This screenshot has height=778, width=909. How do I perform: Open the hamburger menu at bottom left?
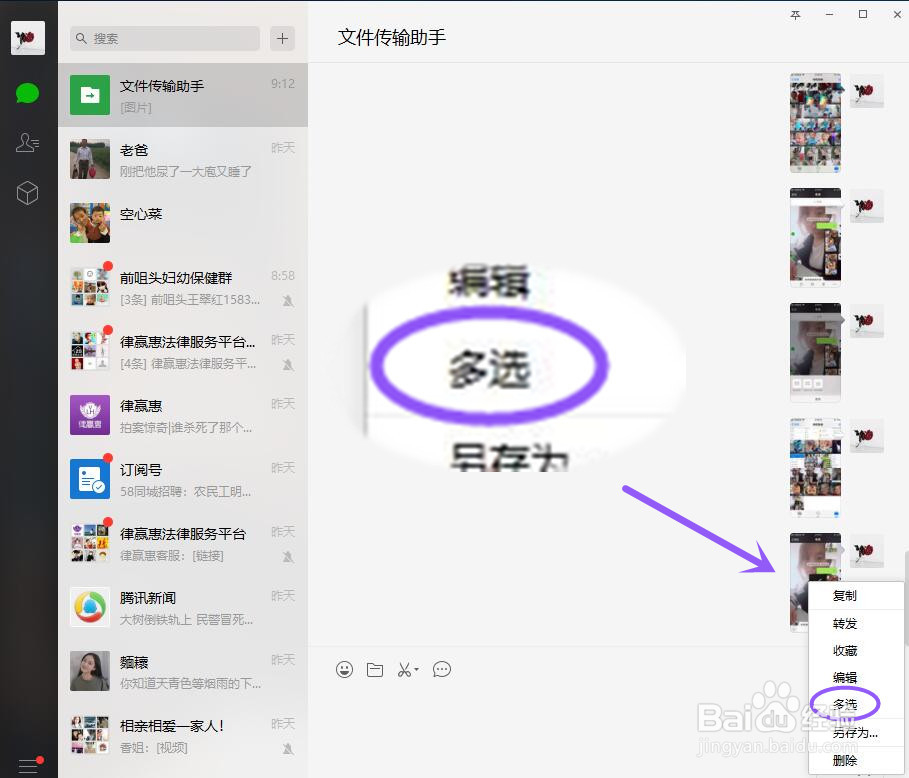click(x=27, y=765)
